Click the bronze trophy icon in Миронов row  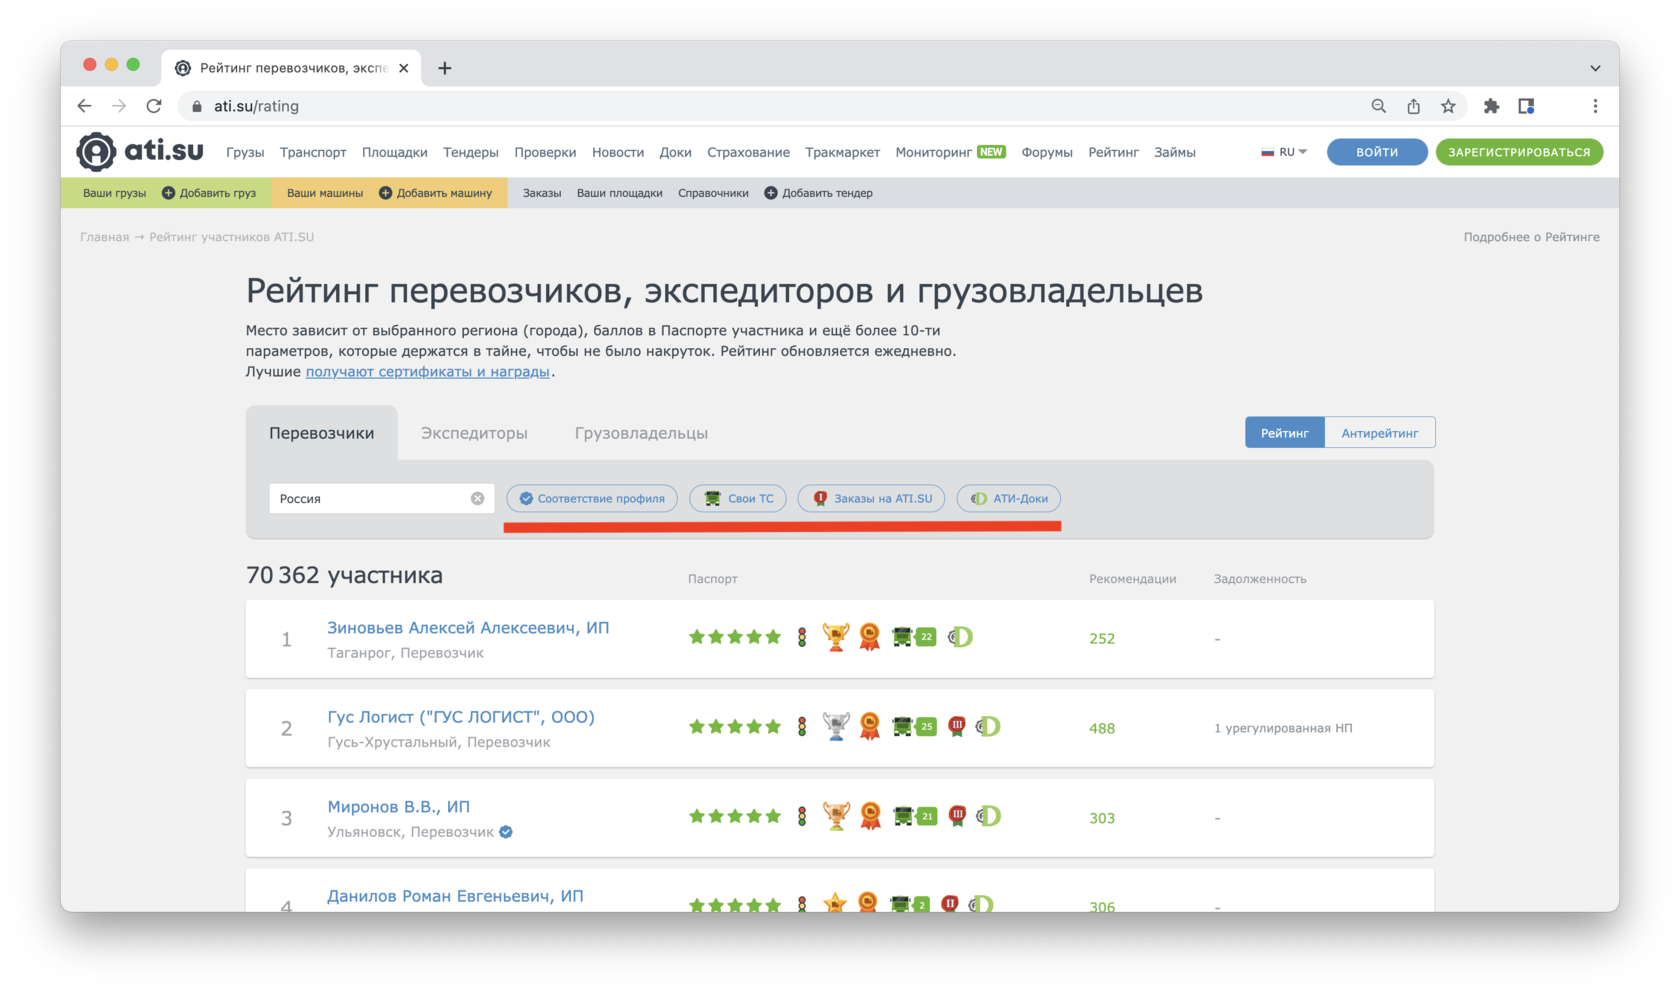[x=836, y=816]
